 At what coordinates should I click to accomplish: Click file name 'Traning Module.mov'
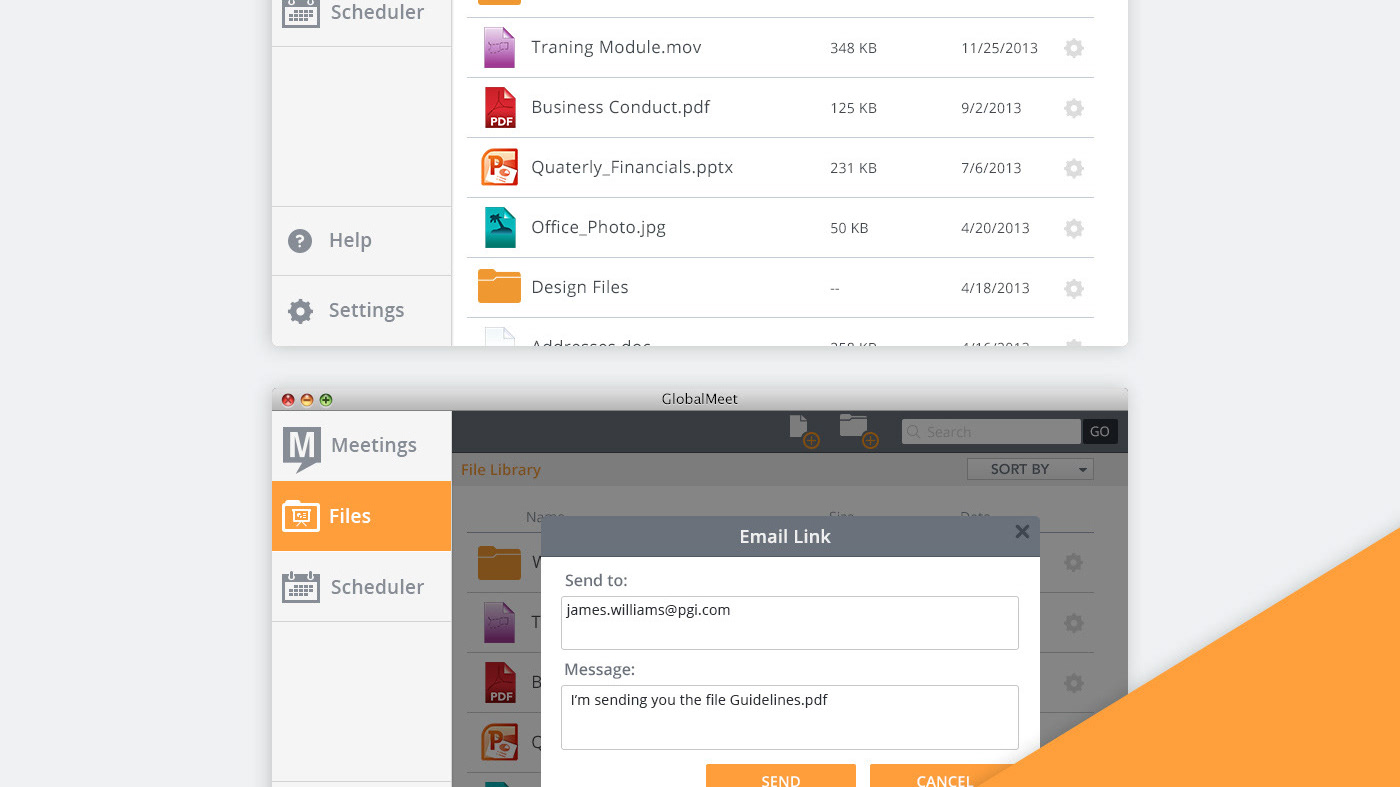tap(616, 48)
